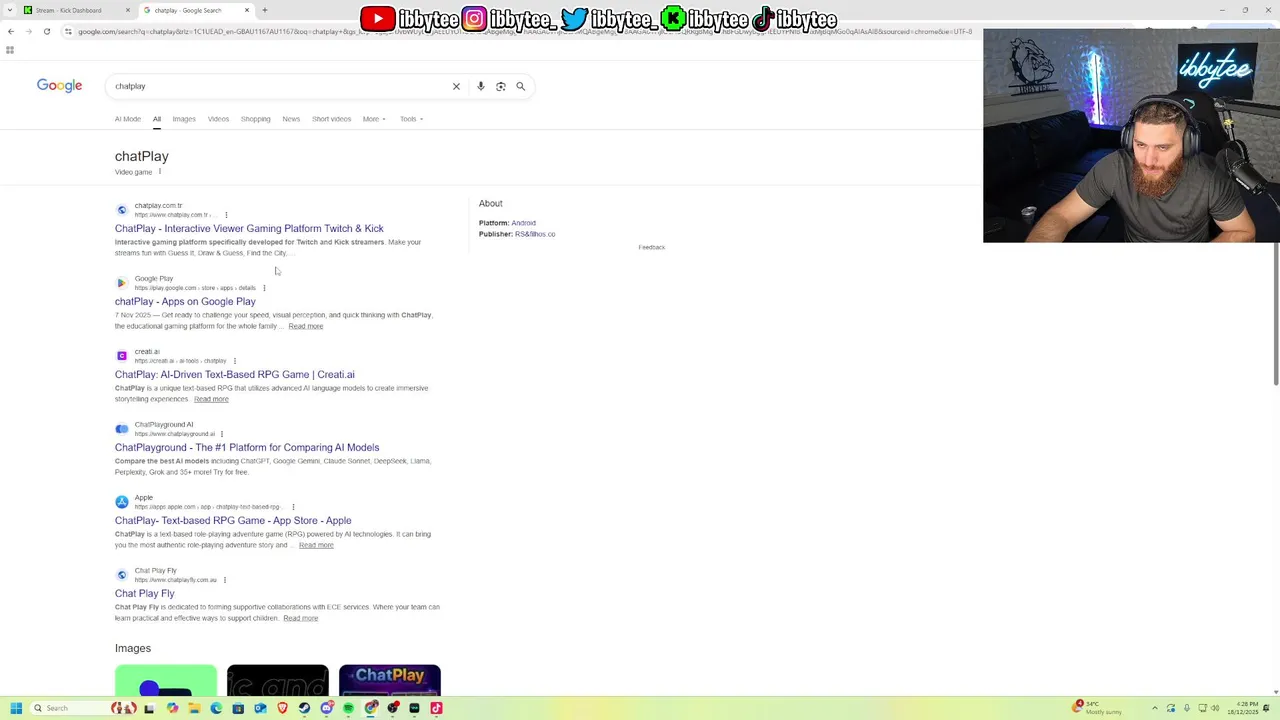Image resolution: width=1280 pixels, height=720 pixels.
Task: Start voice search with microphone icon
Action: click(x=481, y=86)
